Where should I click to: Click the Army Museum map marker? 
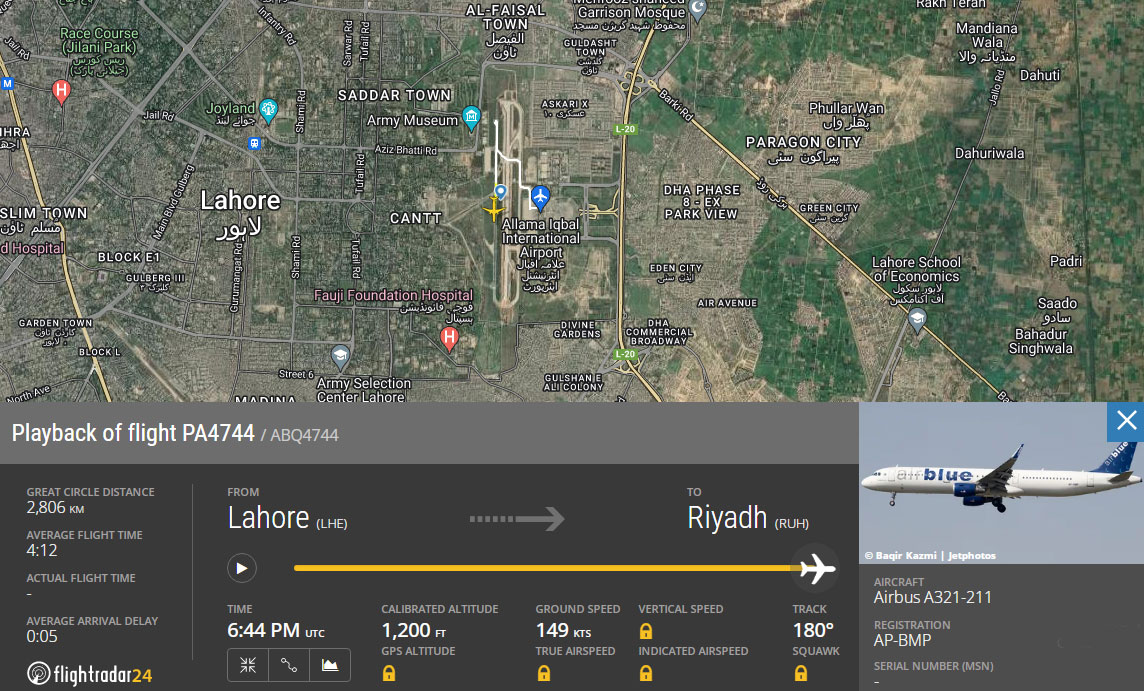(471, 118)
